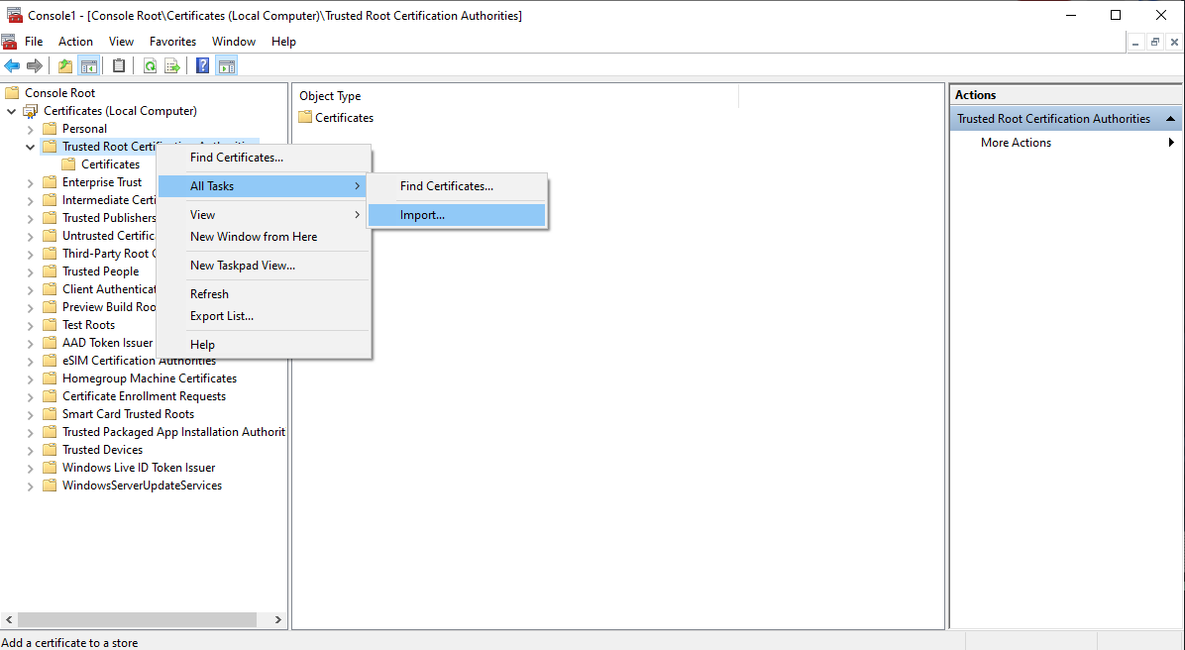Collapse the Certificates (Local Computer) node
Viewport: 1185px width, 650px height.
pyautogui.click(x=11, y=111)
